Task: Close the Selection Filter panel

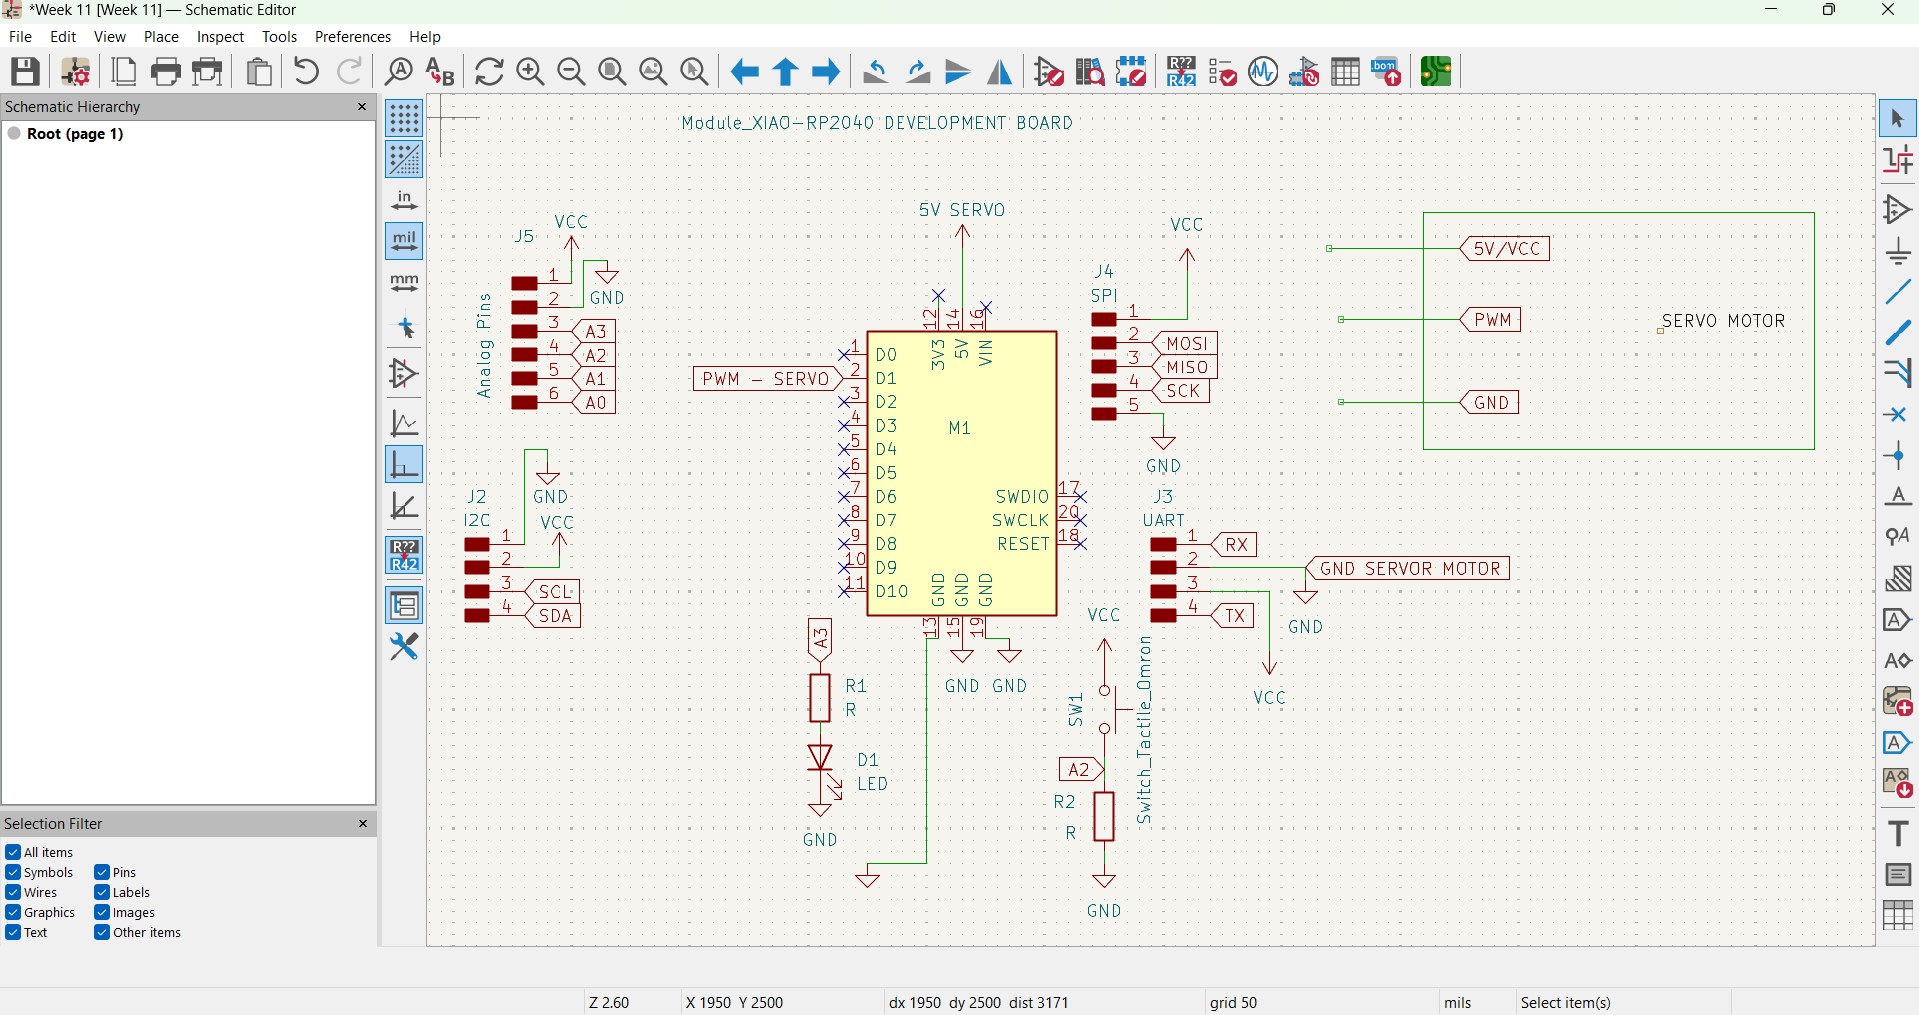Action: pyautogui.click(x=363, y=823)
